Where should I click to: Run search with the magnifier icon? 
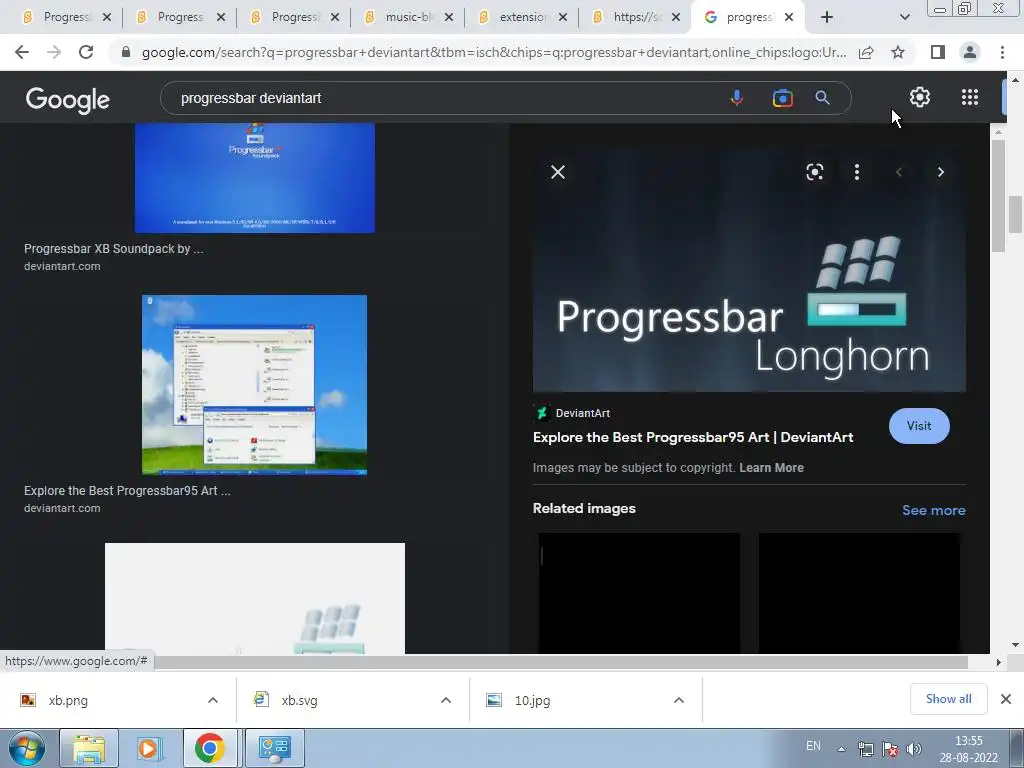pyautogui.click(x=822, y=98)
